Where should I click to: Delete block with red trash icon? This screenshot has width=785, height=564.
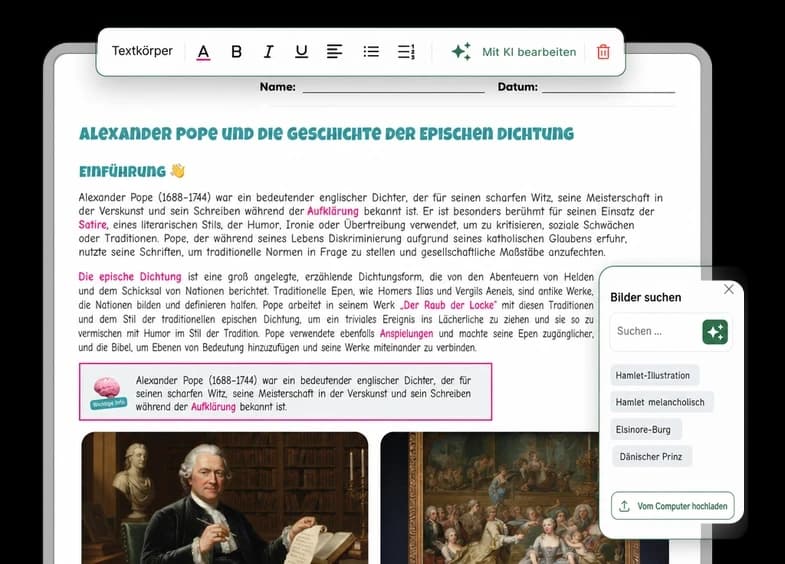[603, 52]
